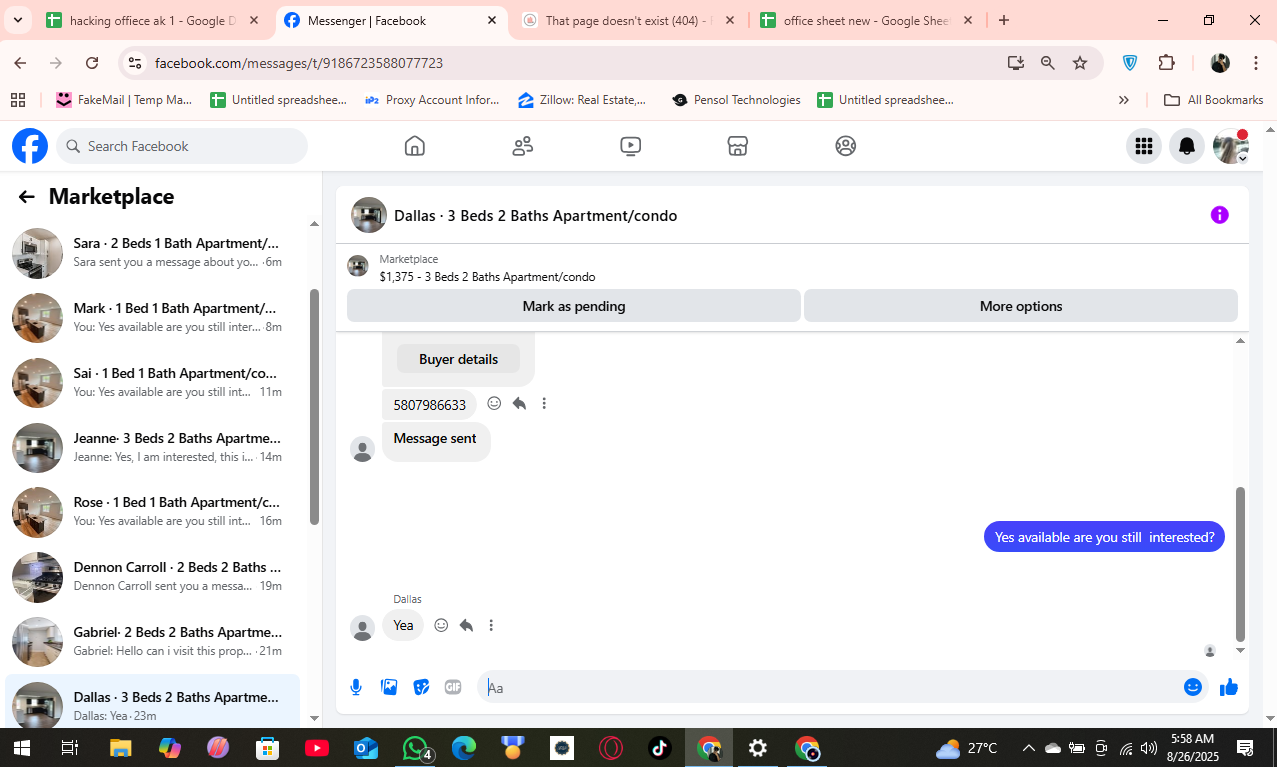Reload the page
Viewport: 1277px width, 767px height.
[92, 63]
